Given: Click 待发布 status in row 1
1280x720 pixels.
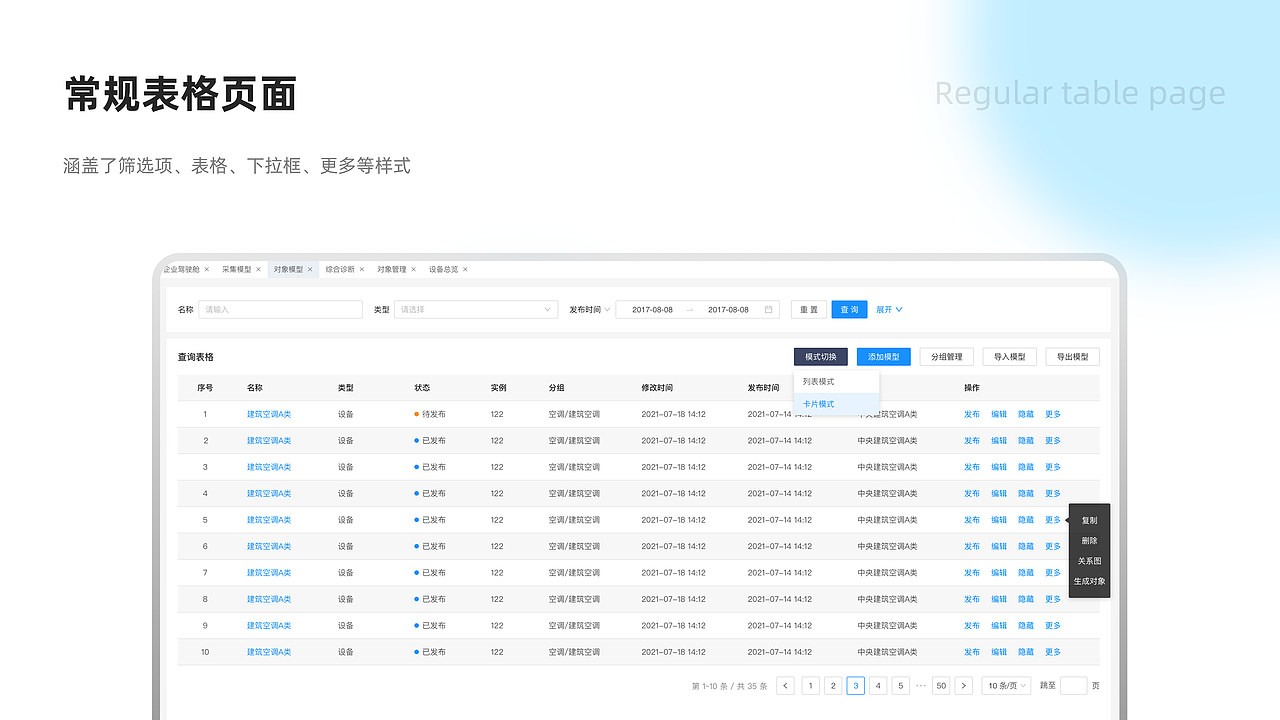Looking at the screenshot, I should [430, 414].
